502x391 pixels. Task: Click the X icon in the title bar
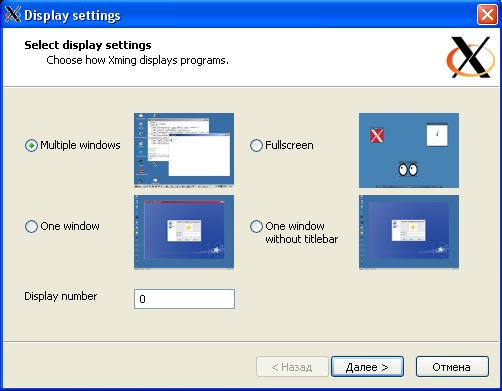coord(12,15)
